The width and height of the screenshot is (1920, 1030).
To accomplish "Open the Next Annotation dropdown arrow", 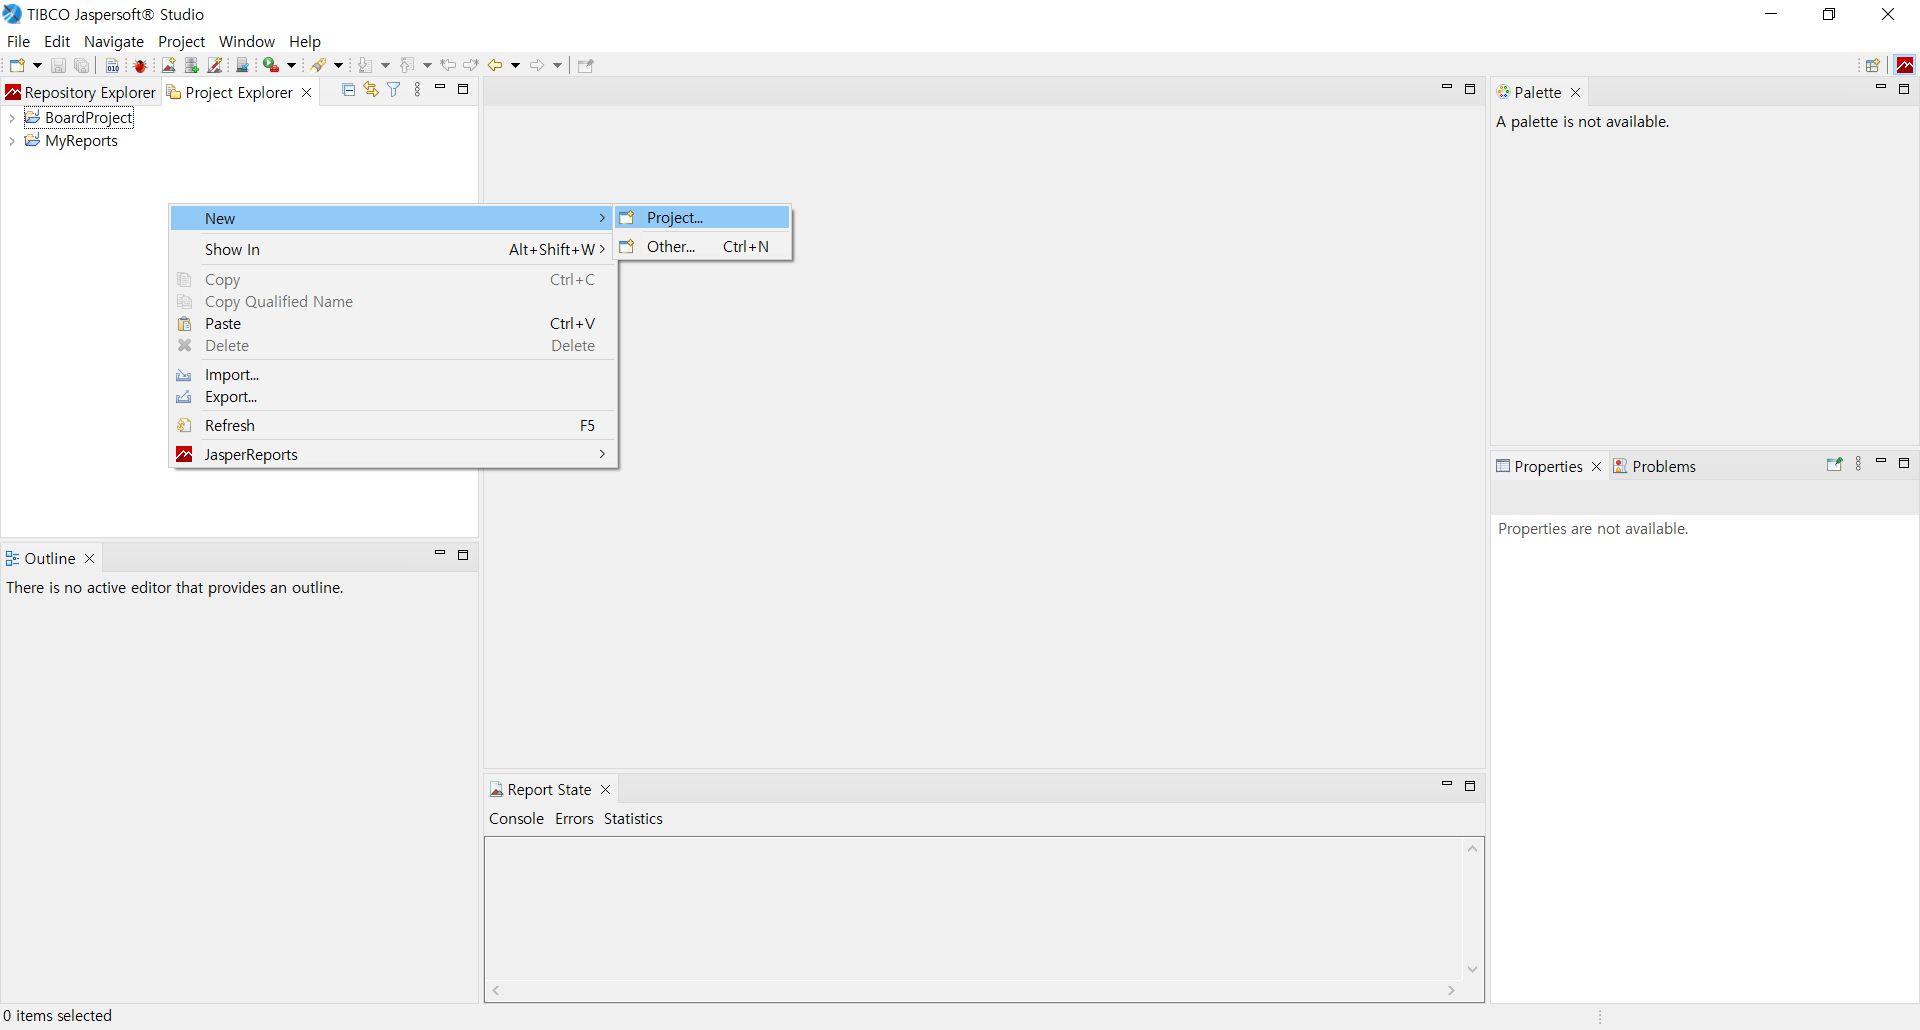I will point(385,65).
